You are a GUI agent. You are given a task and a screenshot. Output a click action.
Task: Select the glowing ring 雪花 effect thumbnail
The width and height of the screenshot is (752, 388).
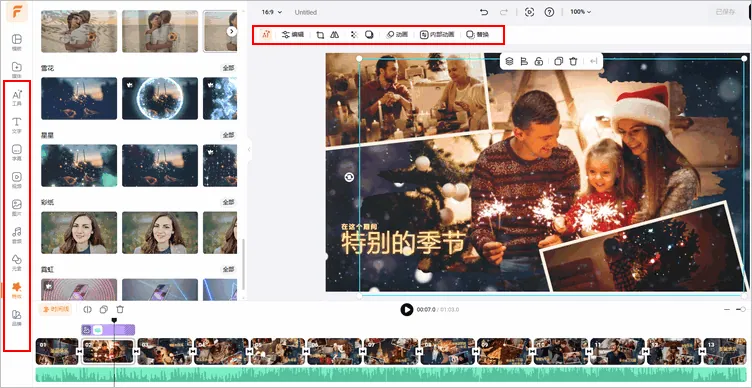pos(160,98)
